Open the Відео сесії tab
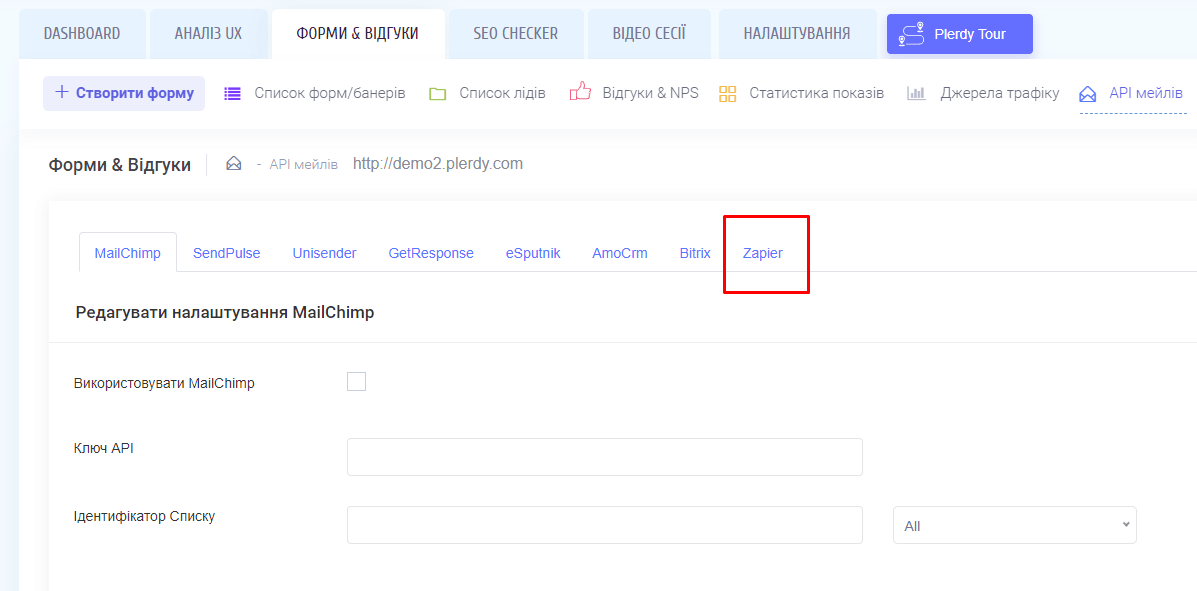The image size is (1197, 591). (649, 34)
